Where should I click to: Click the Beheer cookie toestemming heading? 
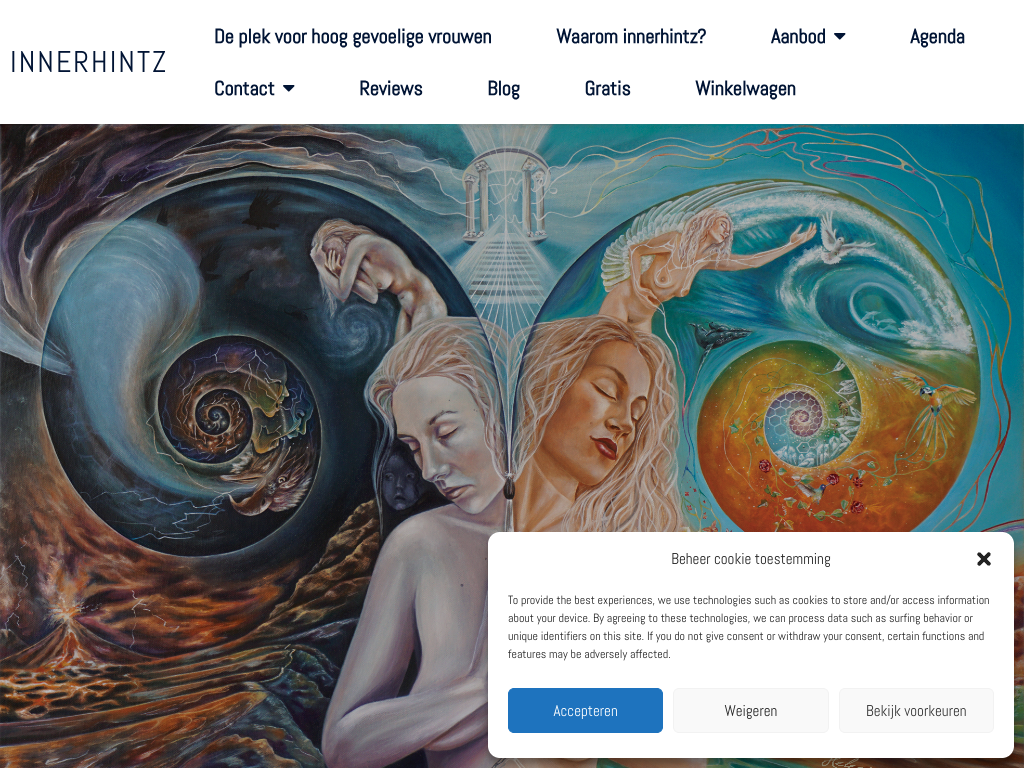tap(750, 559)
